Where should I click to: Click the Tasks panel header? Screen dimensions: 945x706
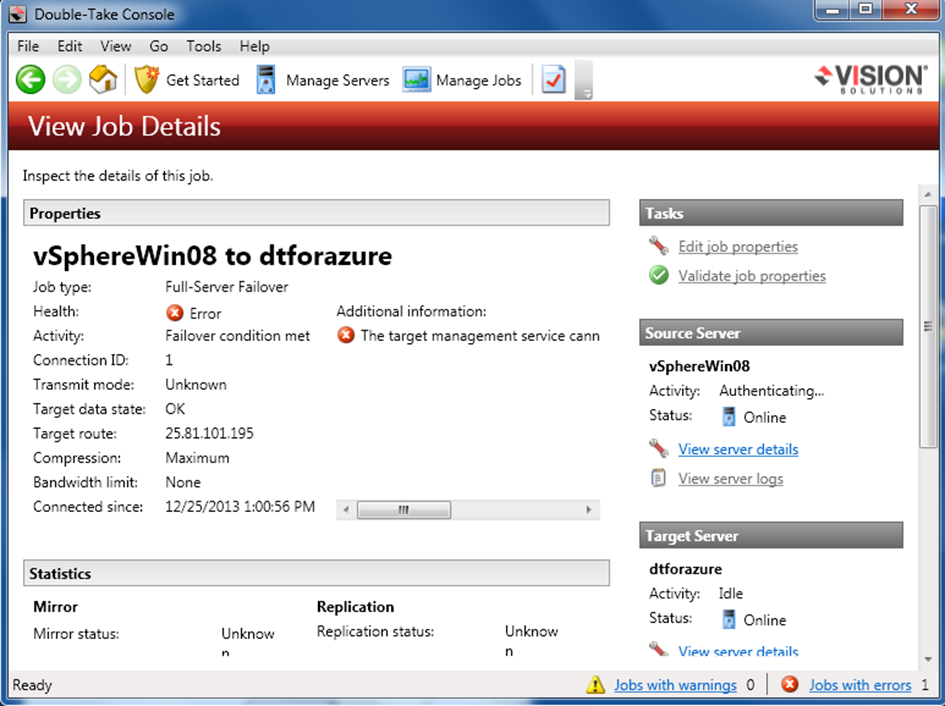(771, 213)
